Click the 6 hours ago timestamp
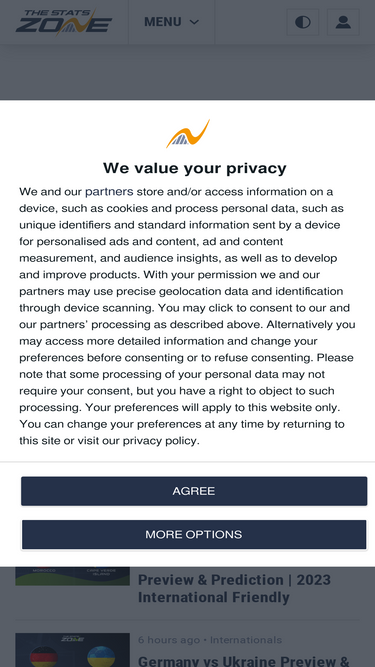The image size is (375, 667). coord(169,640)
